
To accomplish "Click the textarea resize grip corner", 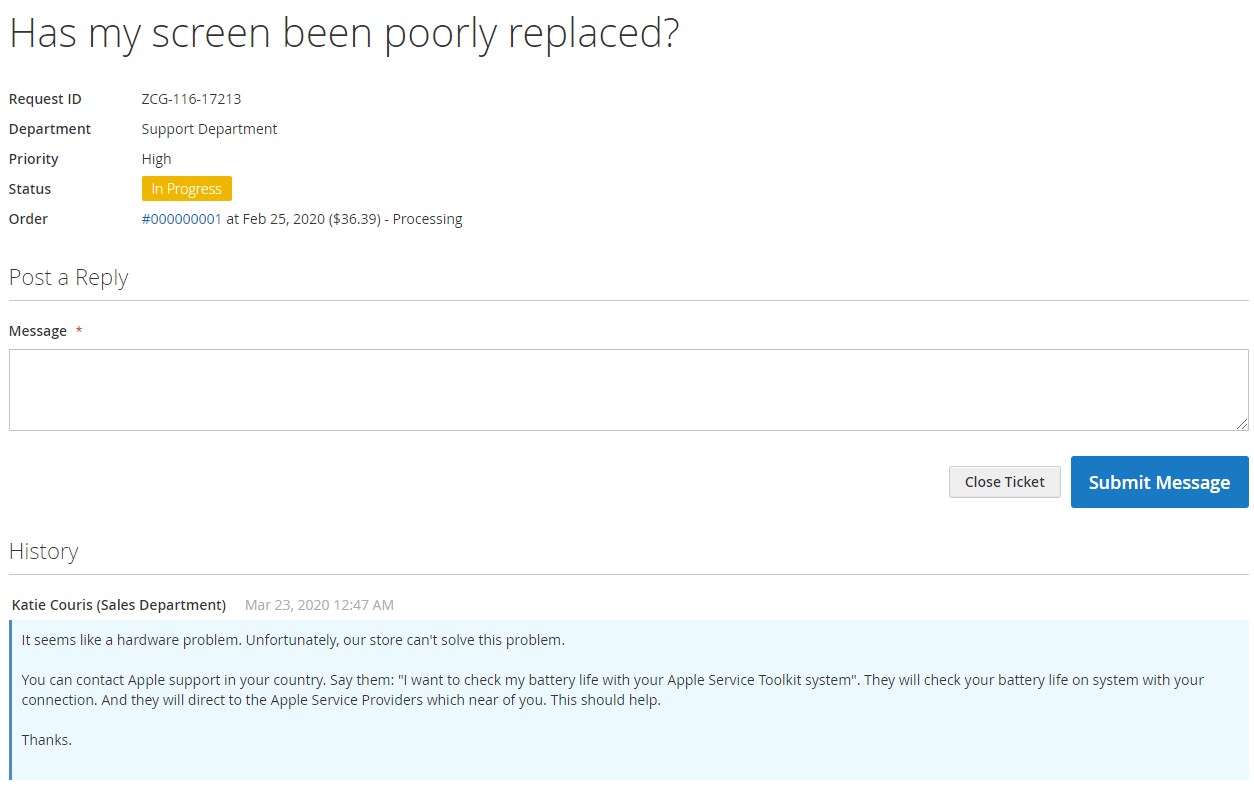I will click(1242, 424).
